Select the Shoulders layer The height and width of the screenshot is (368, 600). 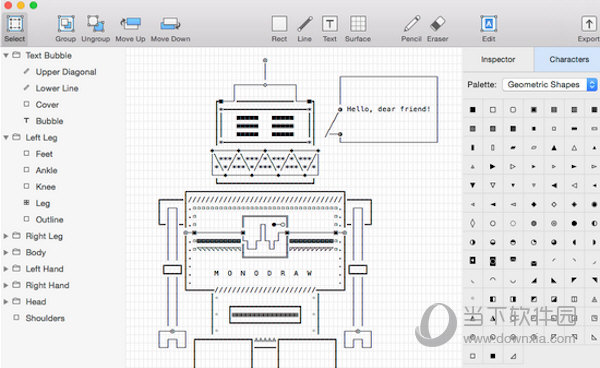pos(45,318)
